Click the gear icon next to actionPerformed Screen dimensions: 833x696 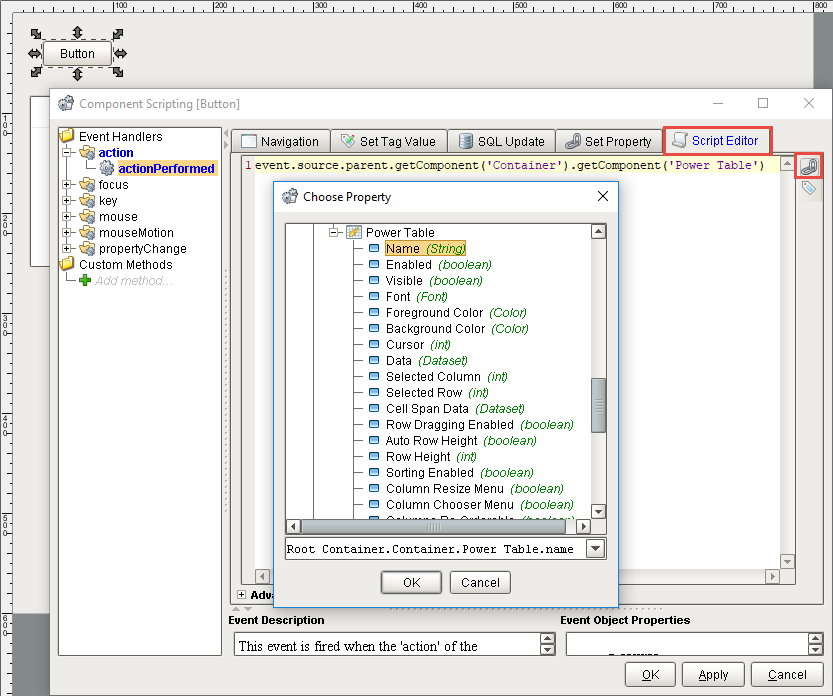[107, 168]
